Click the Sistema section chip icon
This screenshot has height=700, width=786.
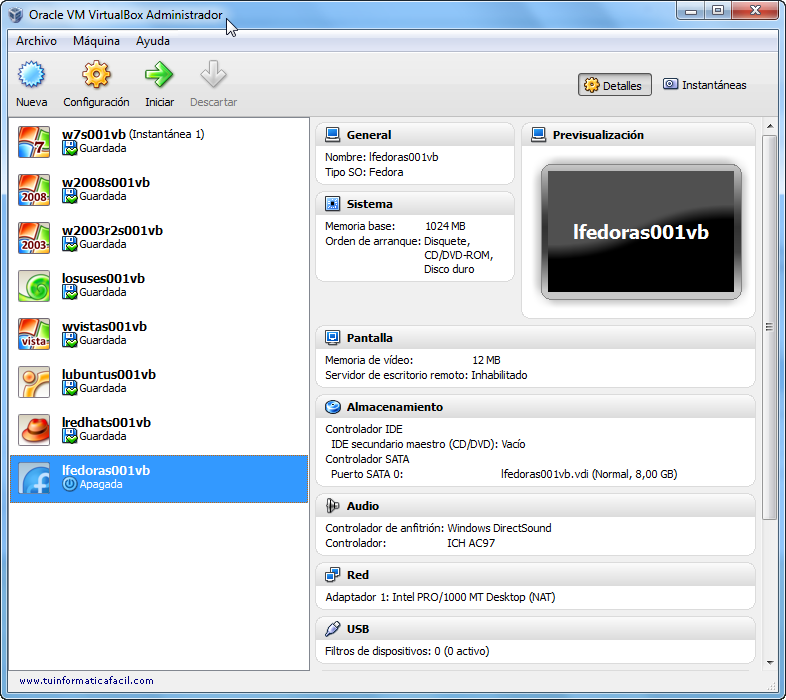(x=332, y=204)
